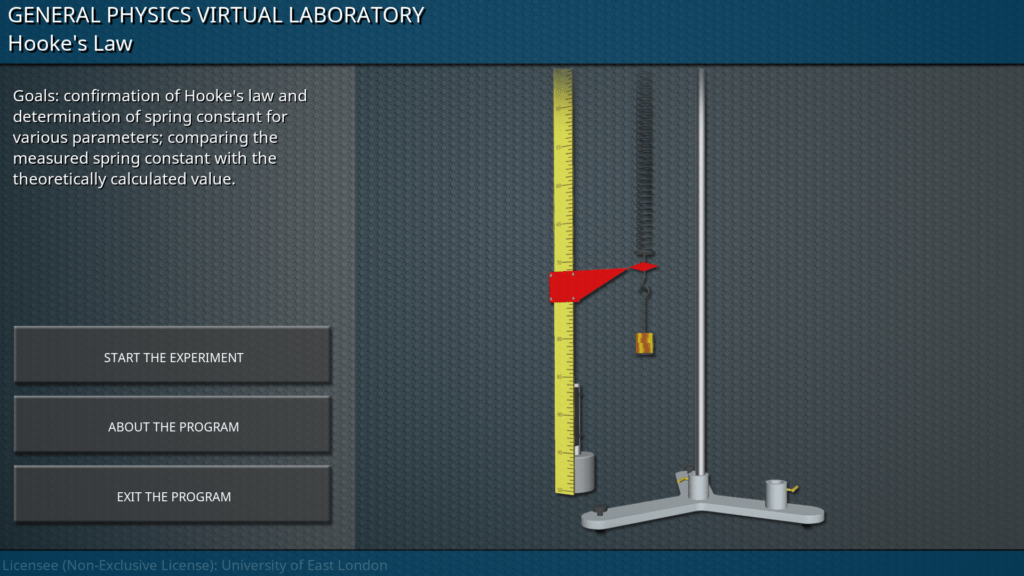Click the brass weight hanging from spring
The width and height of the screenshot is (1024, 576).
(x=645, y=343)
